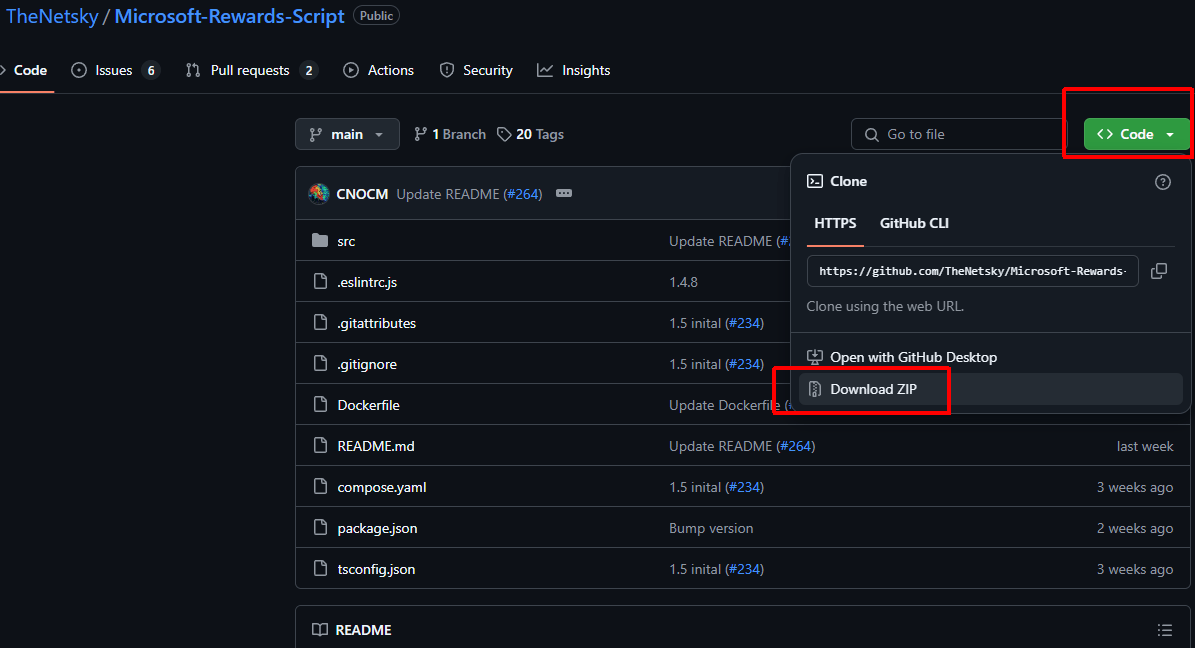
Task: Open the #264 link in README.md row
Action: tap(796, 446)
